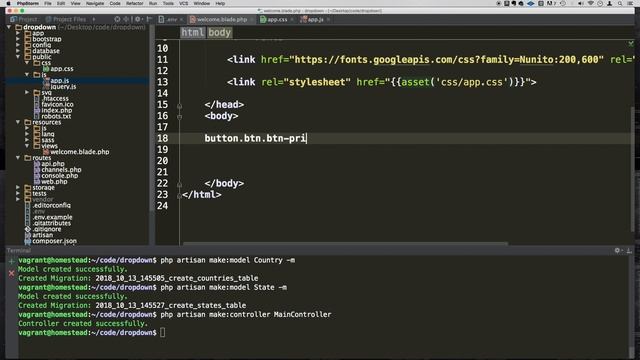This screenshot has width=640, height=360.
Task: Hide the Terminal panel with hide icon
Action: (x=629, y=250)
